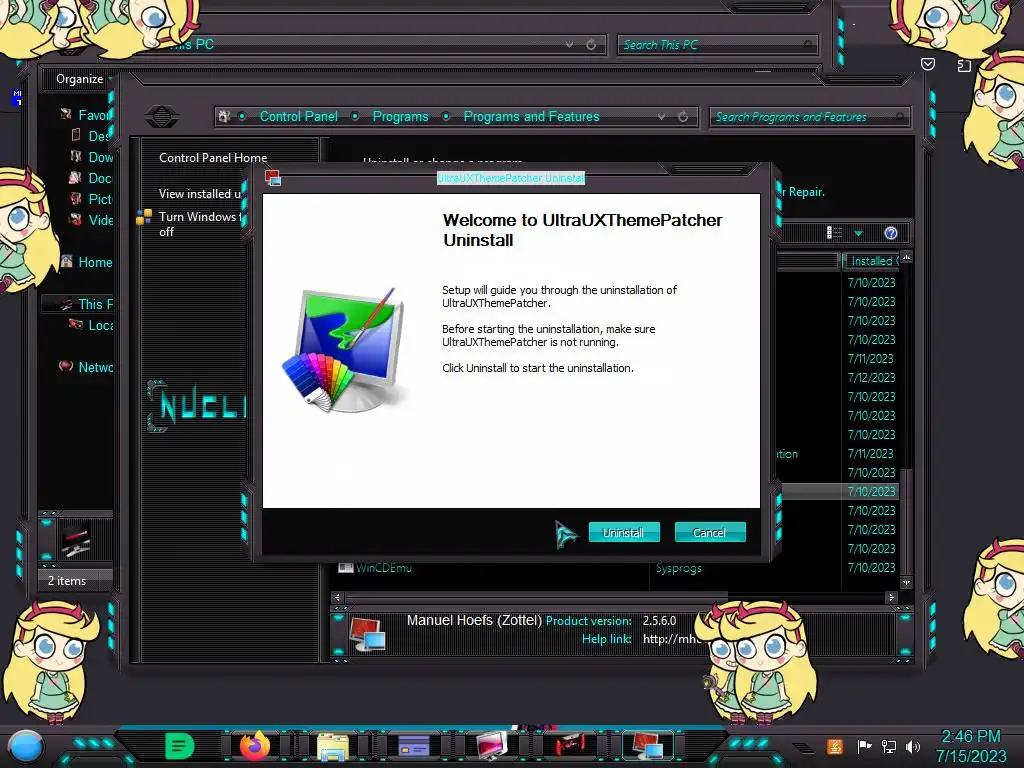Viewport: 1024px width, 768px height.
Task: Select Network in the navigation pane
Action: click(x=95, y=366)
